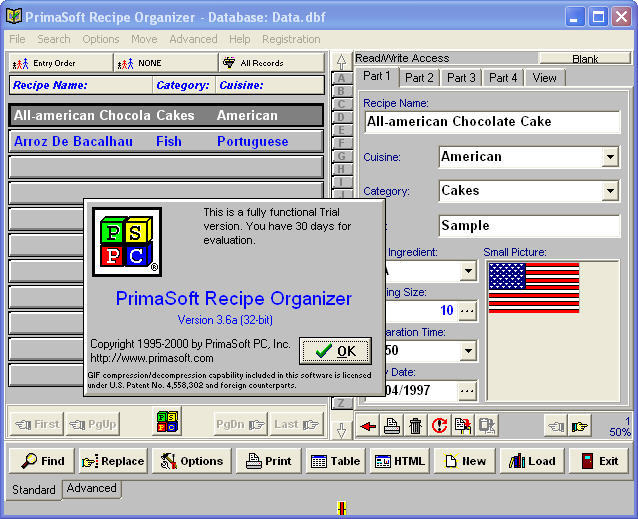Screen dimensions: 638x519
Task: Select the Arroz De Bacalhau record row
Action: pyautogui.click(x=166, y=142)
